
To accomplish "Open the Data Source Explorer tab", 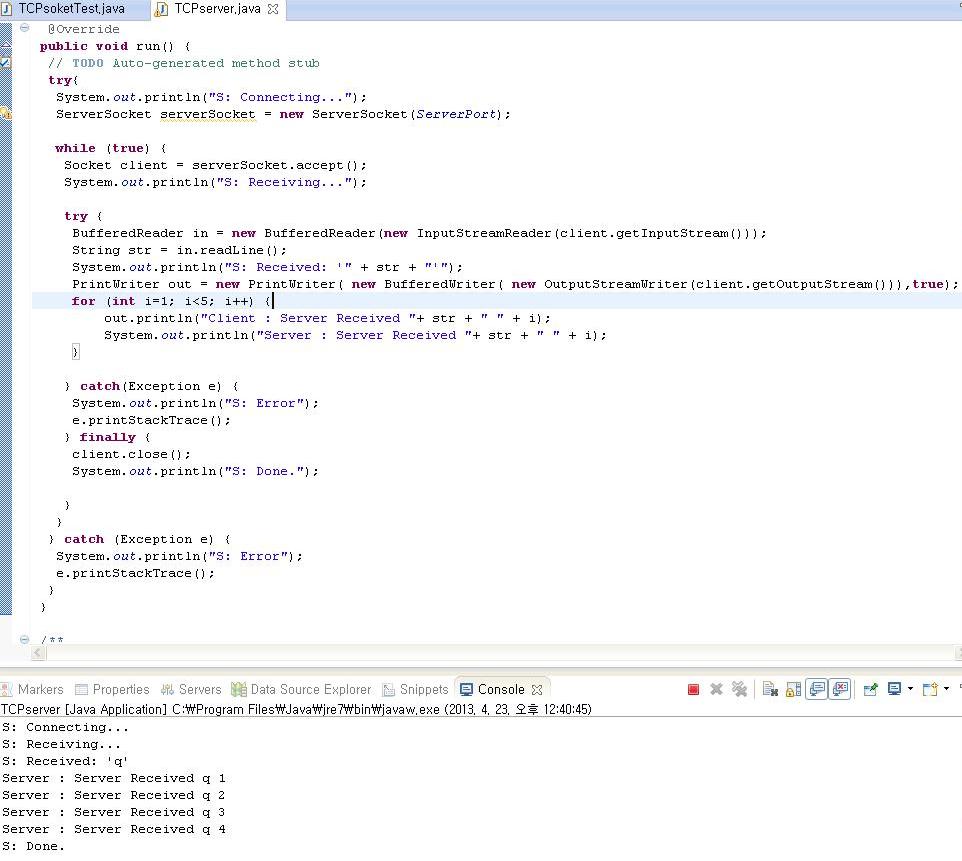I will (301, 689).
